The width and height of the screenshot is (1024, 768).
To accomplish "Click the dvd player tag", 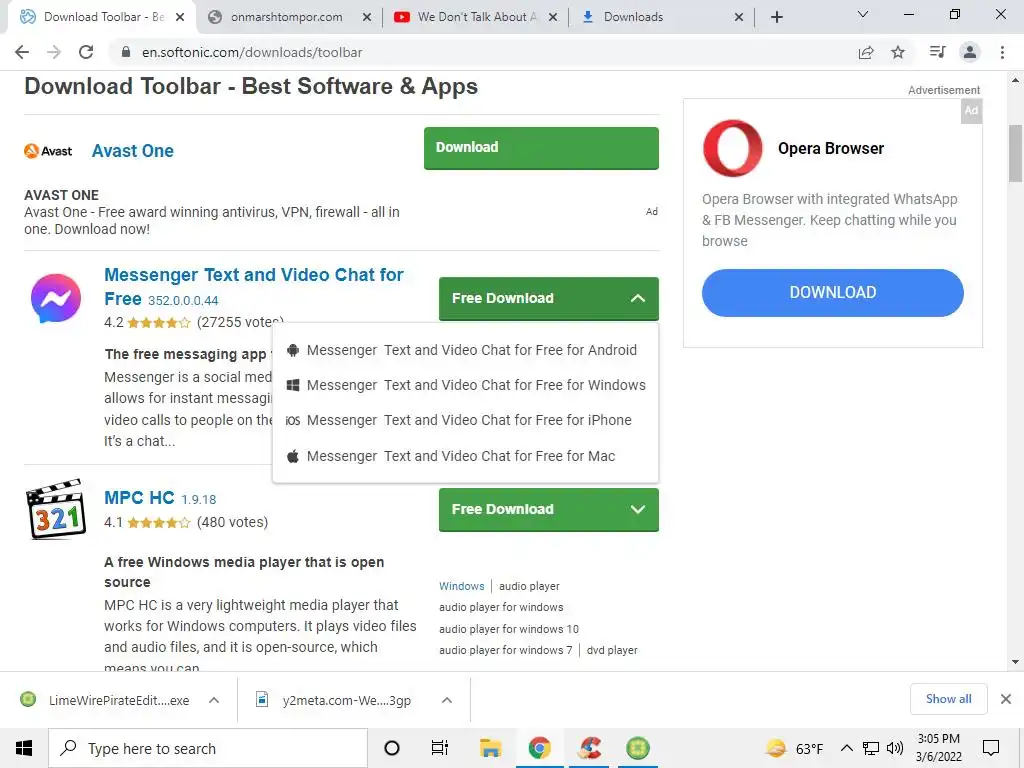I will [x=612, y=650].
